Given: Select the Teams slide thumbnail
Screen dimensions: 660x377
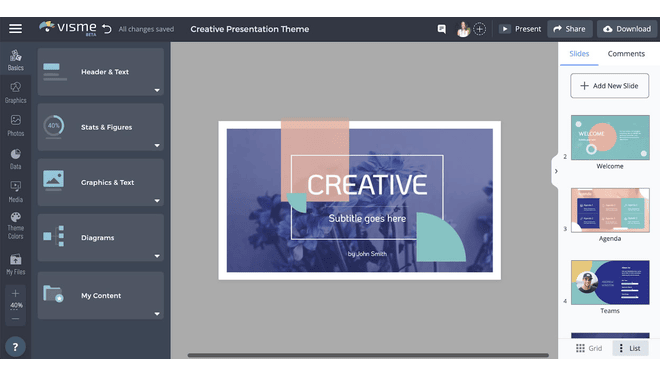Looking at the screenshot, I should click(x=610, y=282).
